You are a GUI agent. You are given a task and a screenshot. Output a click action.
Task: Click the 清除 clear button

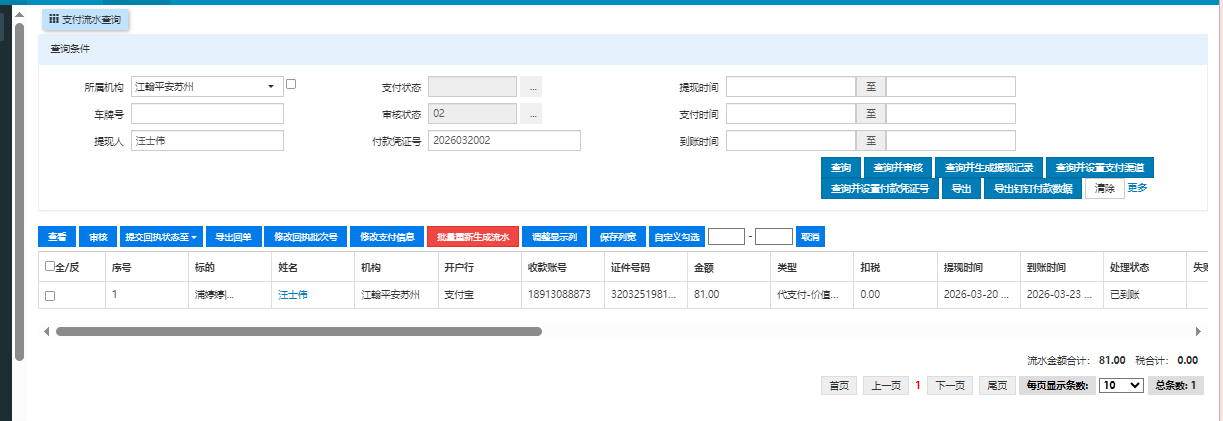tap(1104, 188)
